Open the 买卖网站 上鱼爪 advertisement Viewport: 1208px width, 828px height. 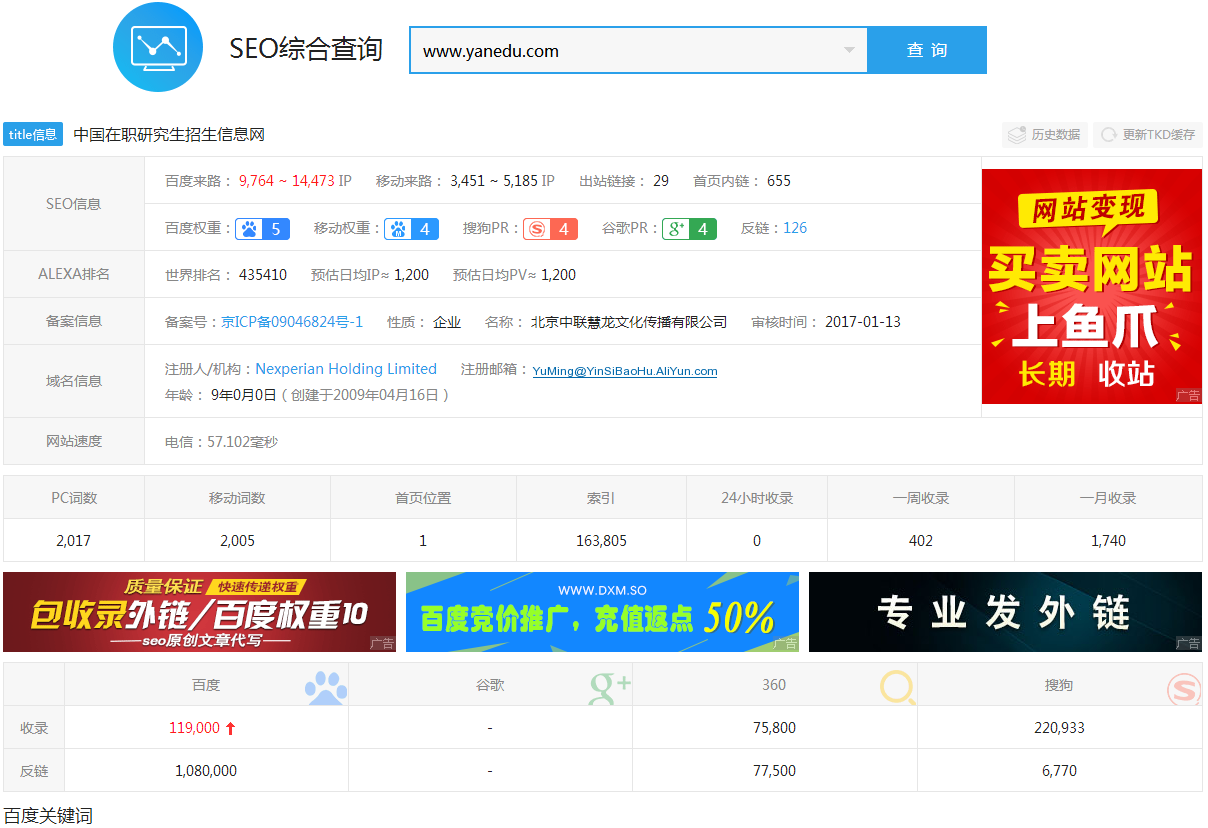[1092, 286]
